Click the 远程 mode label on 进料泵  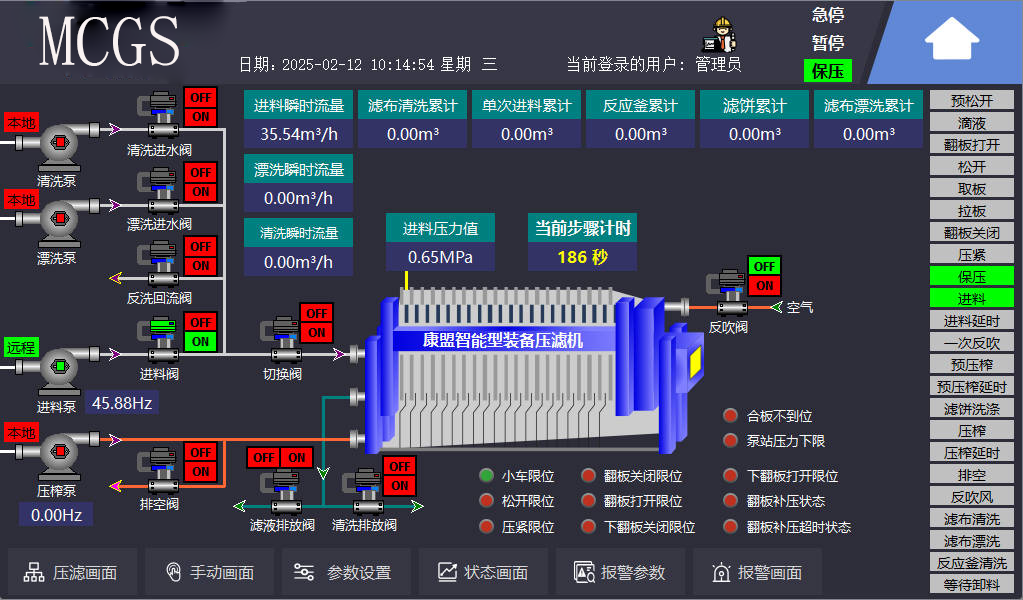click(x=21, y=347)
